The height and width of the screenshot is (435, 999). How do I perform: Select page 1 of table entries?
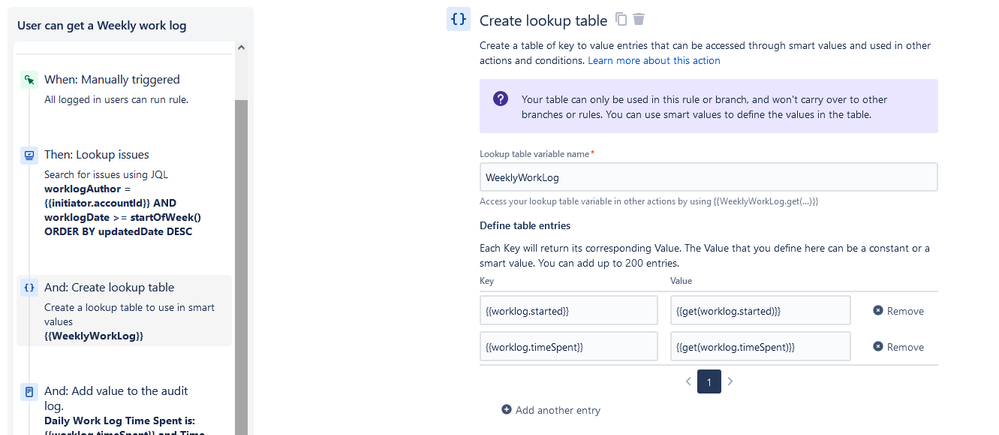point(709,382)
